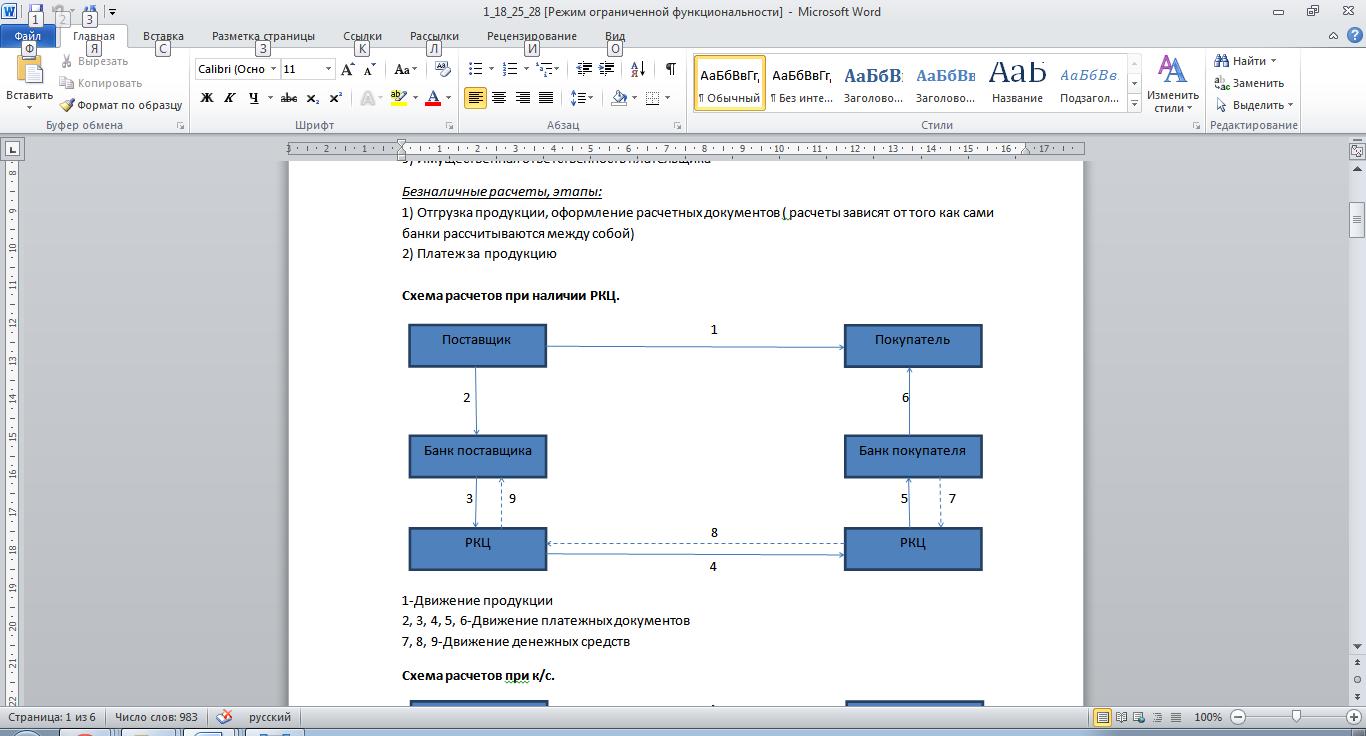Align paragraph to the right

522,98
